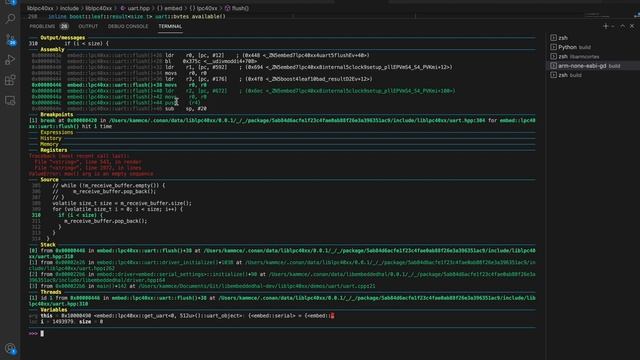Close the terminal panel with X icon
640x360 pixels.
point(632,26)
